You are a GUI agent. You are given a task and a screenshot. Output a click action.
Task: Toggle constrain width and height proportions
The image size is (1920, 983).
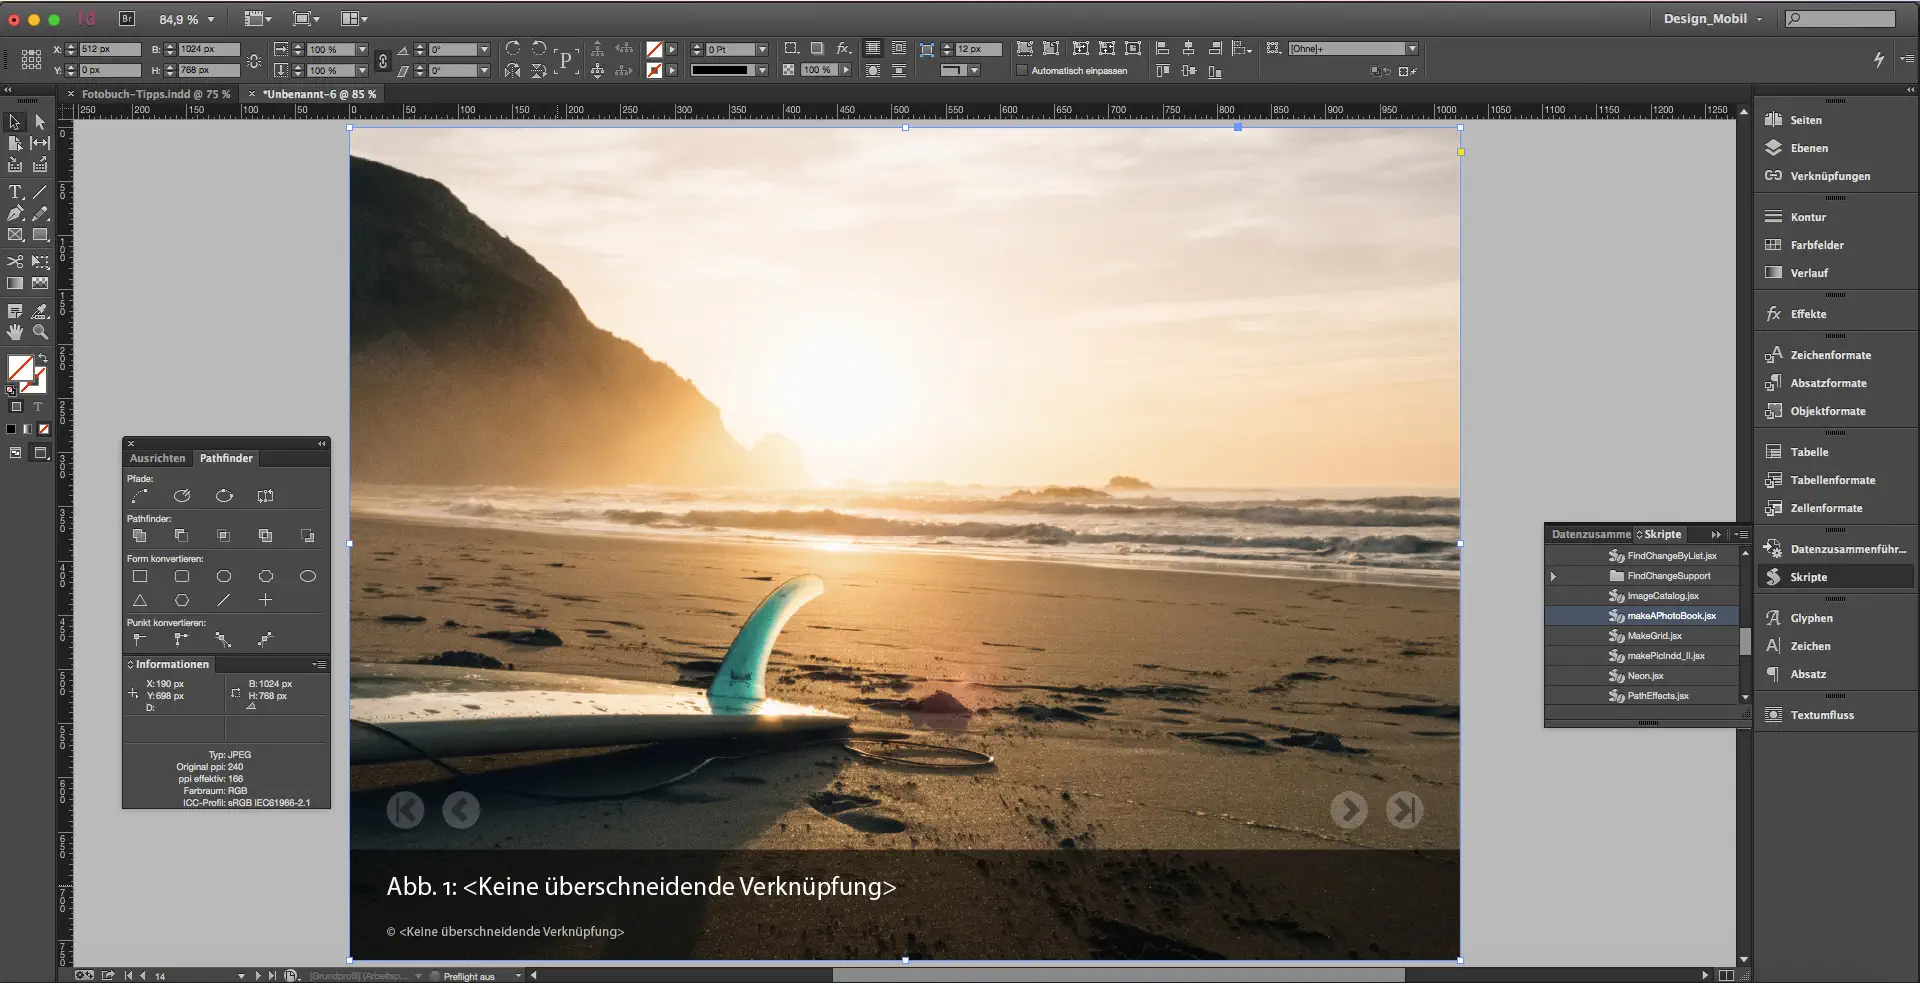[254, 60]
